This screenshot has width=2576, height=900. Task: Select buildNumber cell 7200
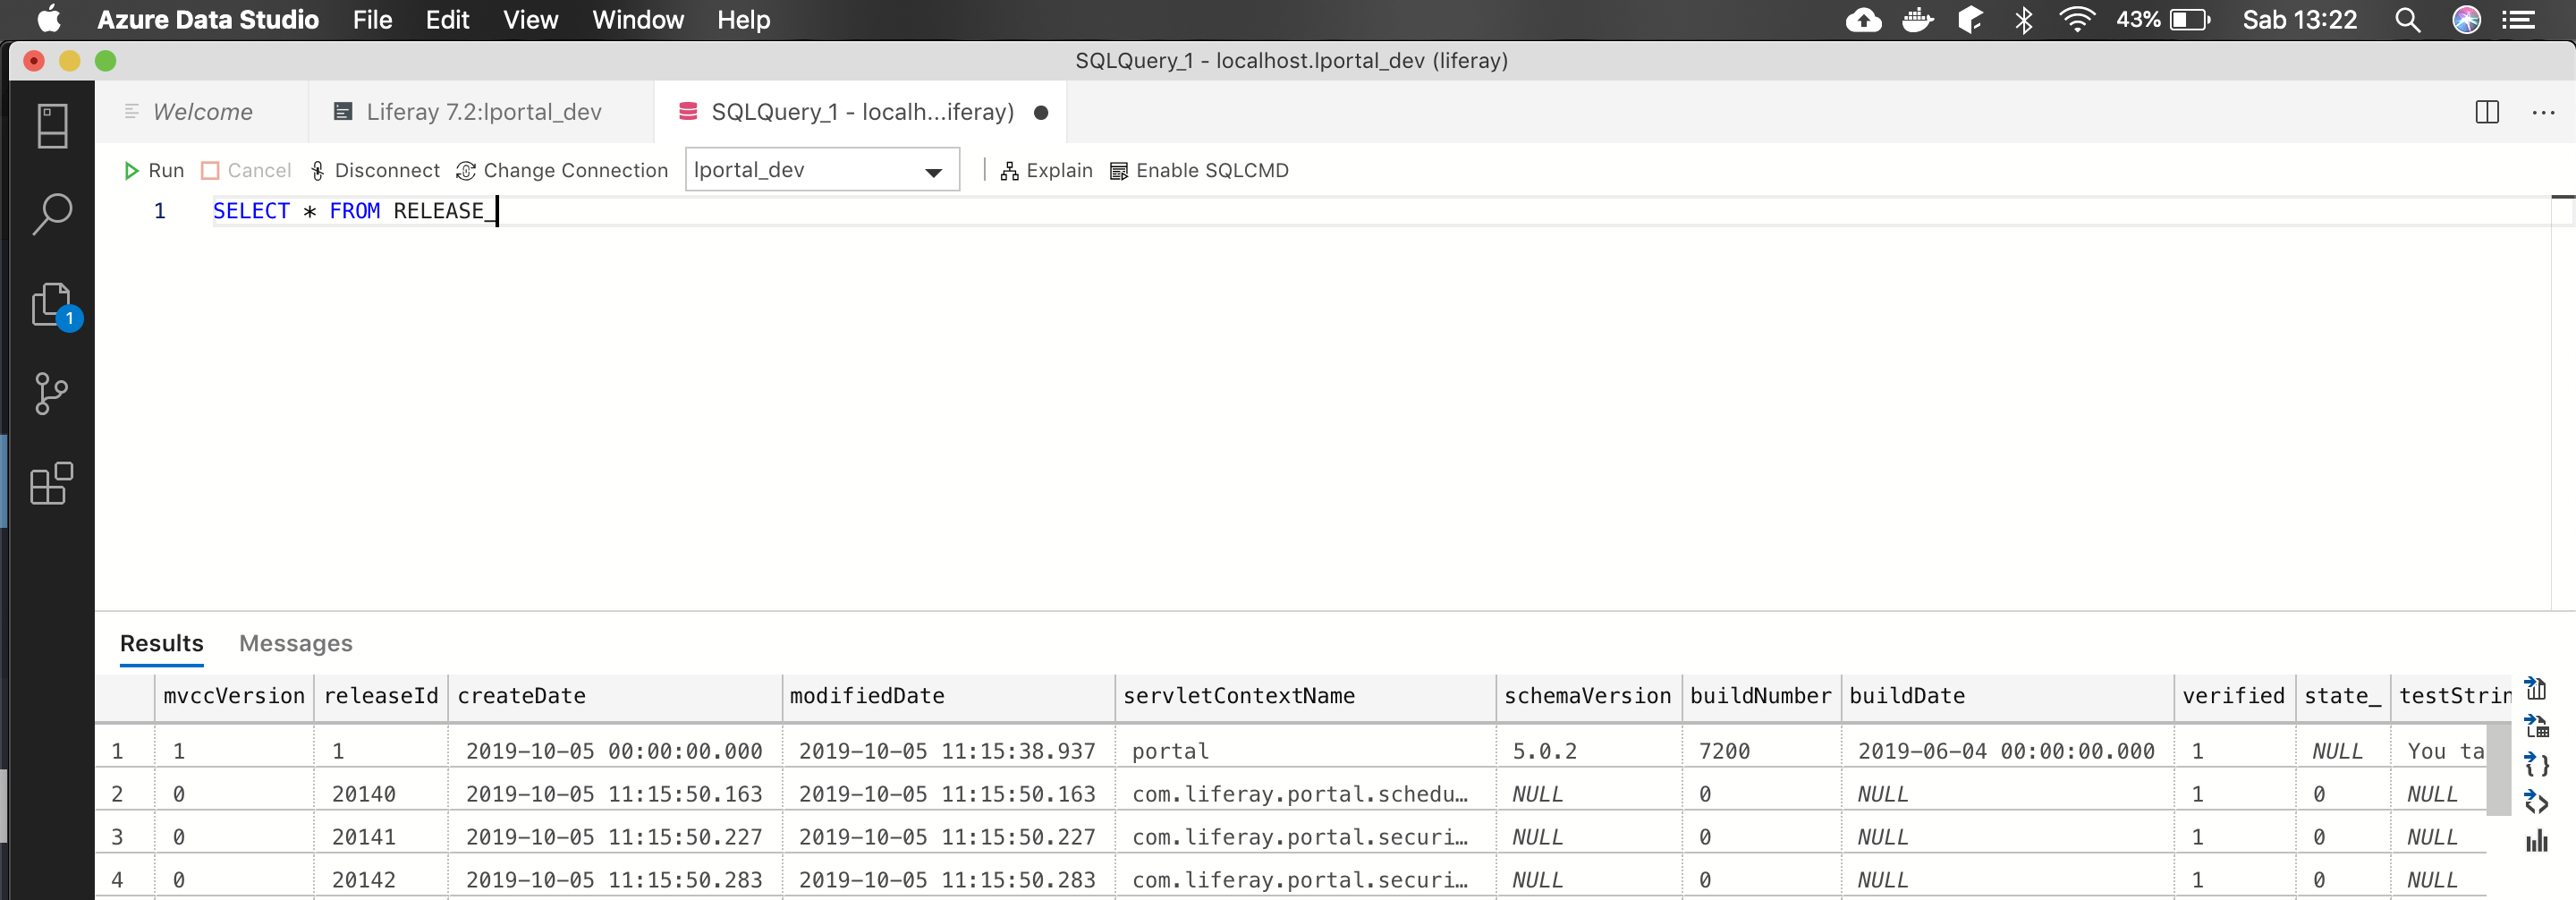point(1761,751)
